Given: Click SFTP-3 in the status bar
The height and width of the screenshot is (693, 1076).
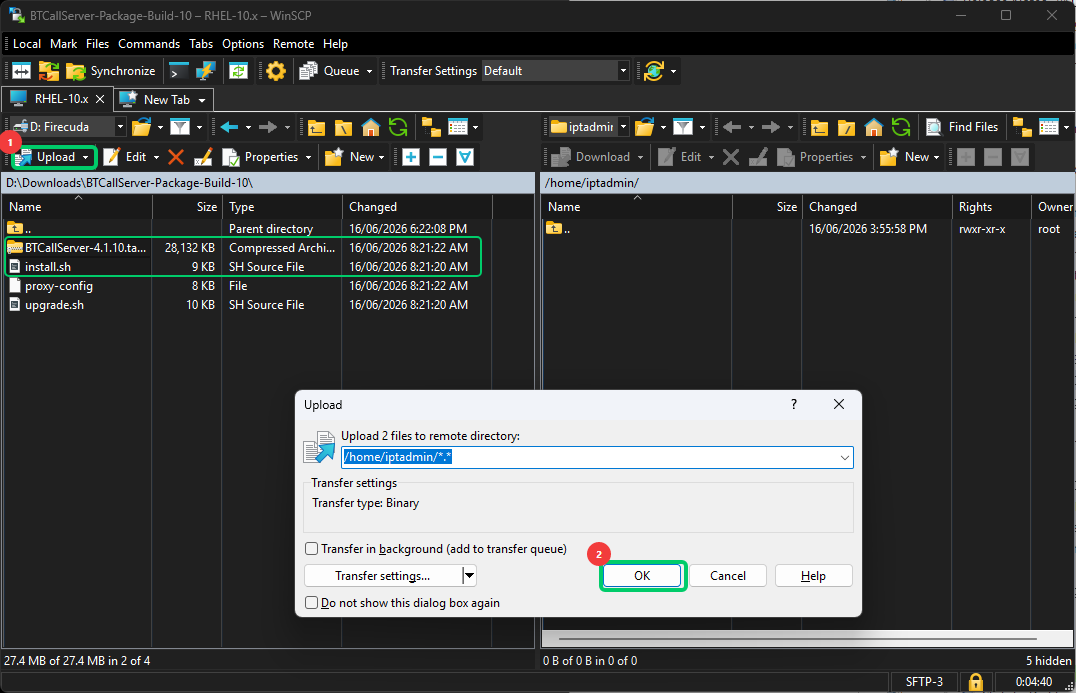Looking at the screenshot, I should [x=924, y=681].
